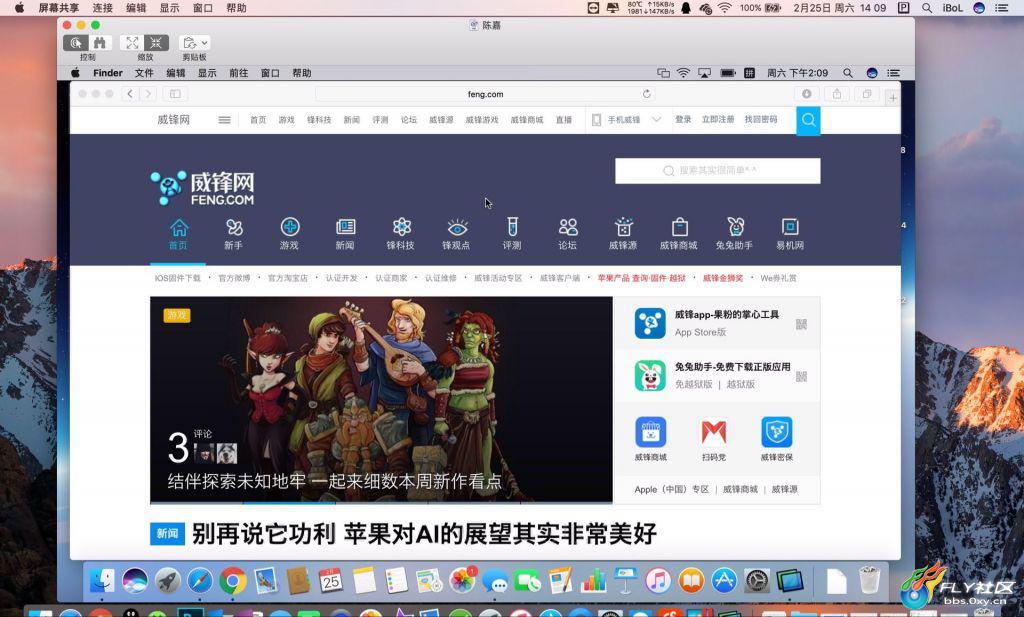This screenshot has width=1024, height=617.
Task: Open the 评测 test tube icon
Action: pyautogui.click(x=512, y=234)
